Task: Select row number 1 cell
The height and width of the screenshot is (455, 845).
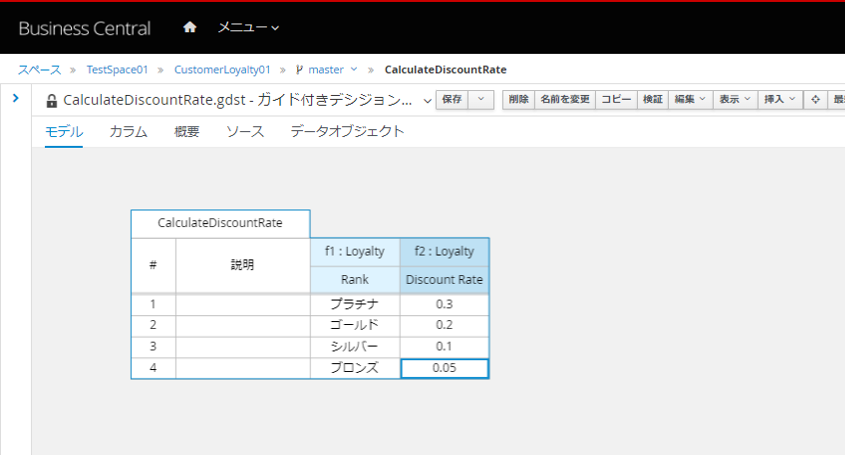Action: [153, 305]
